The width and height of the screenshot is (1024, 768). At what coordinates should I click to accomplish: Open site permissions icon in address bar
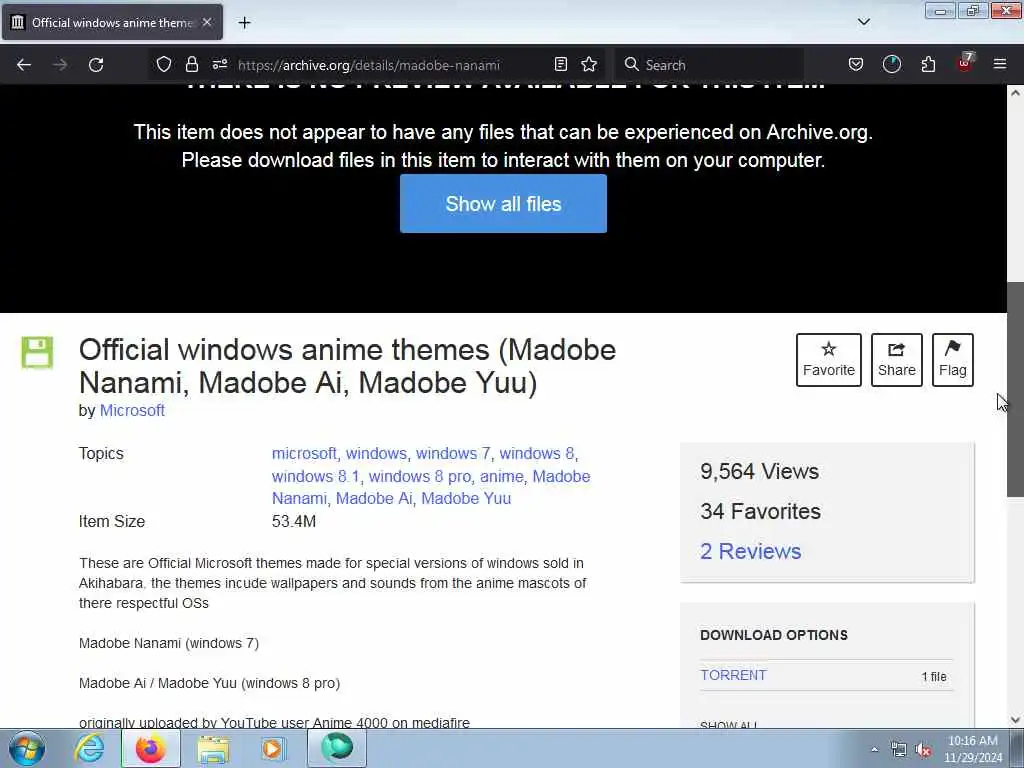click(219, 64)
